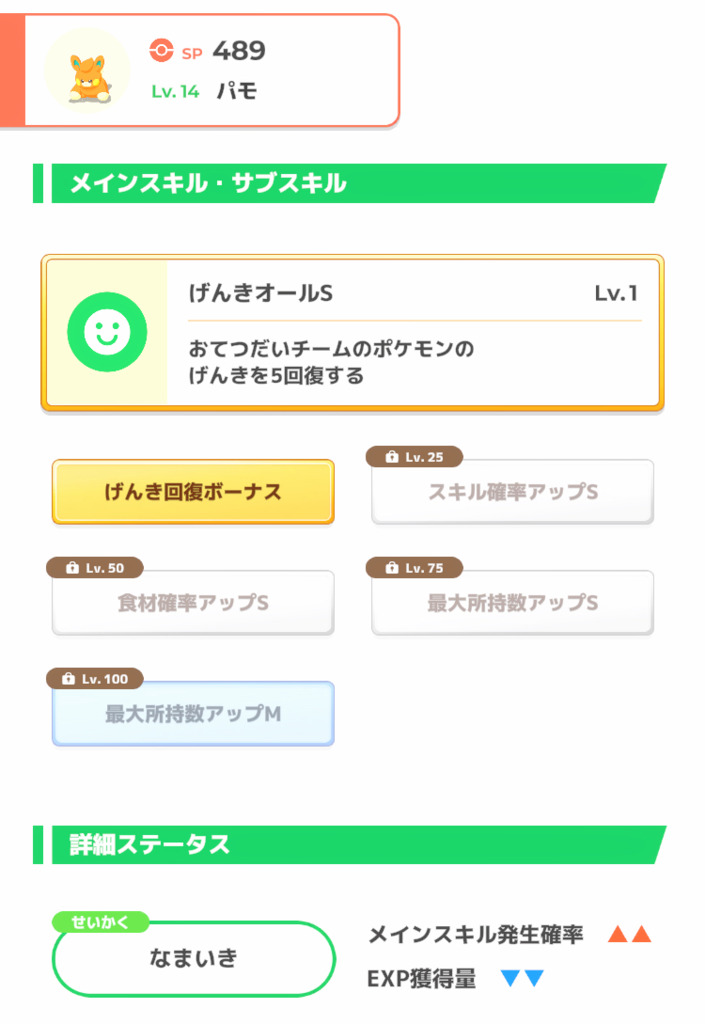Tap the なまいき nature button
This screenshot has height=1024, width=705.
(x=194, y=959)
